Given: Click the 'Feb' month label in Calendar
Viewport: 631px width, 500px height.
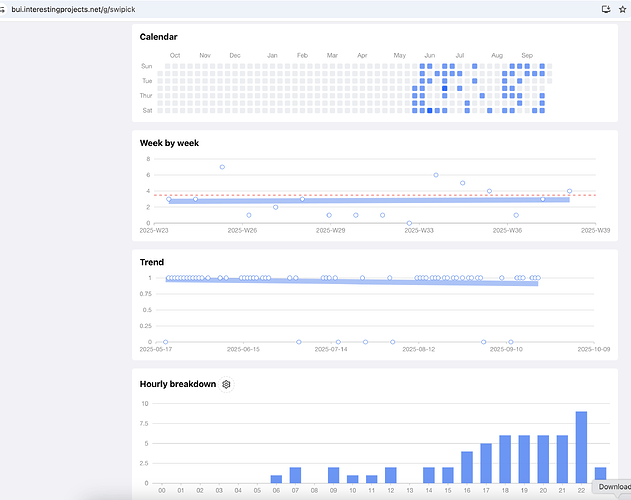Looking at the screenshot, I should (302, 56).
